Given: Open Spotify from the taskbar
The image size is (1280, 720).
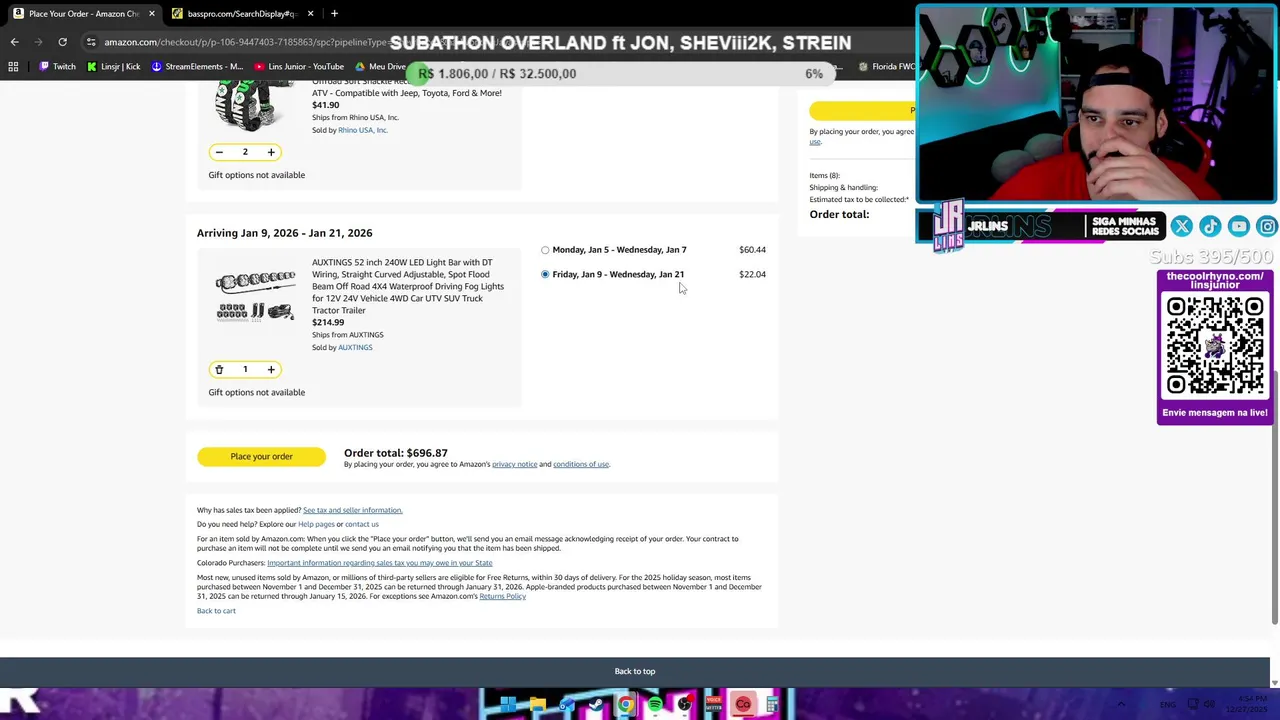Looking at the screenshot, I should click(655, 705).
